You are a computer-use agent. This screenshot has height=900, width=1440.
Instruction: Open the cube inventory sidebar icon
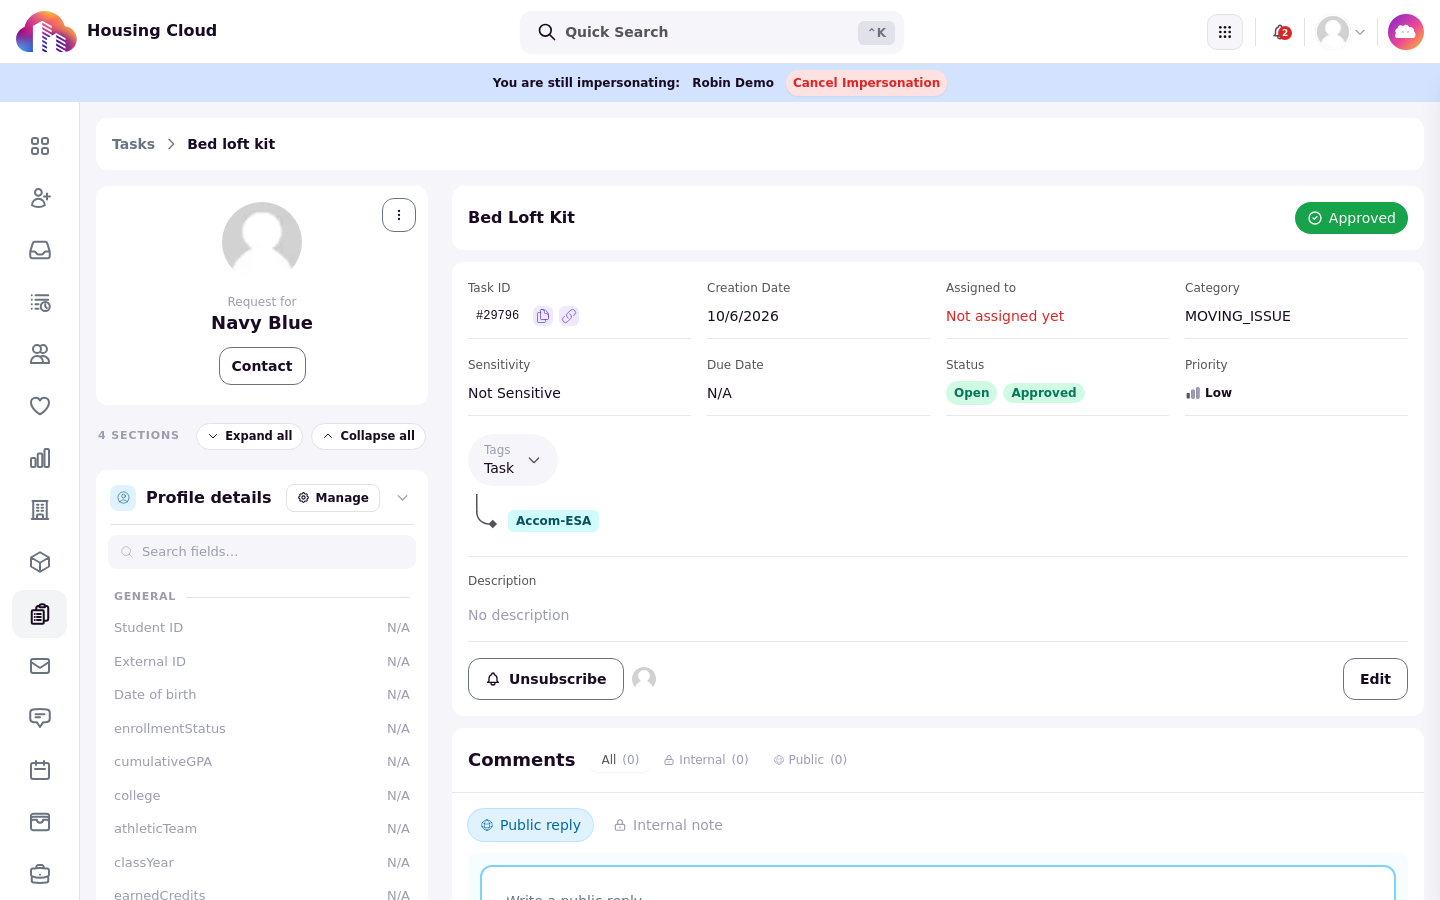pyautogui.click(x=40, y=562)
